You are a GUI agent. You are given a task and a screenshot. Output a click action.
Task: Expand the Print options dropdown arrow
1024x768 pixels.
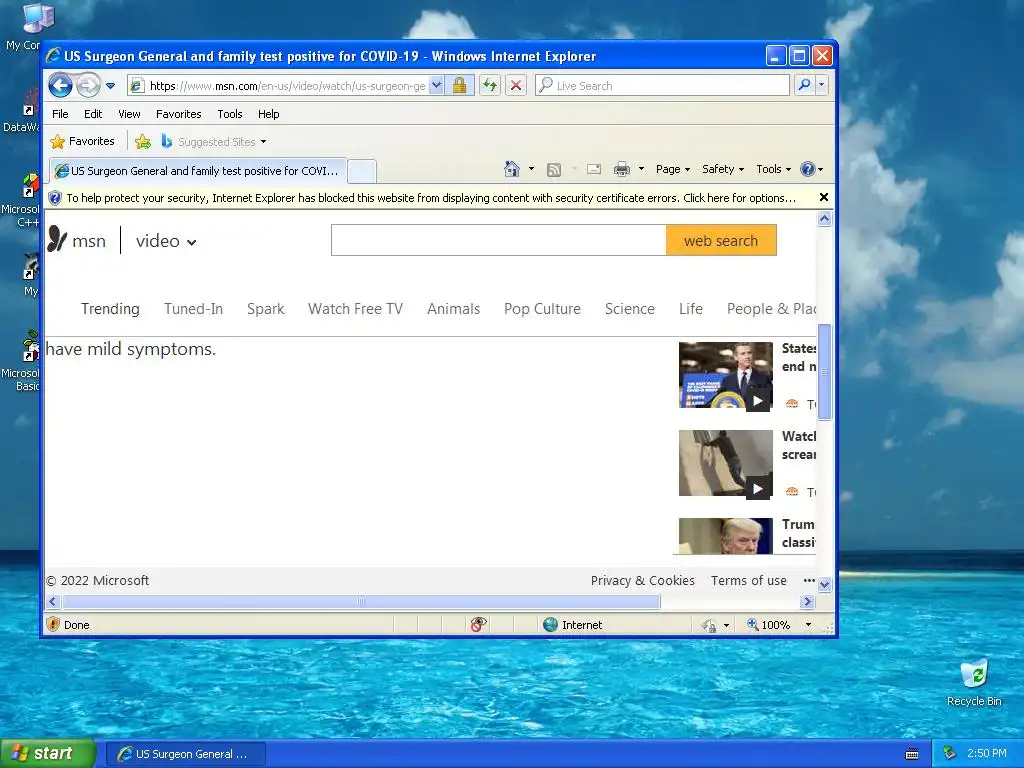[x=641, y=169]
